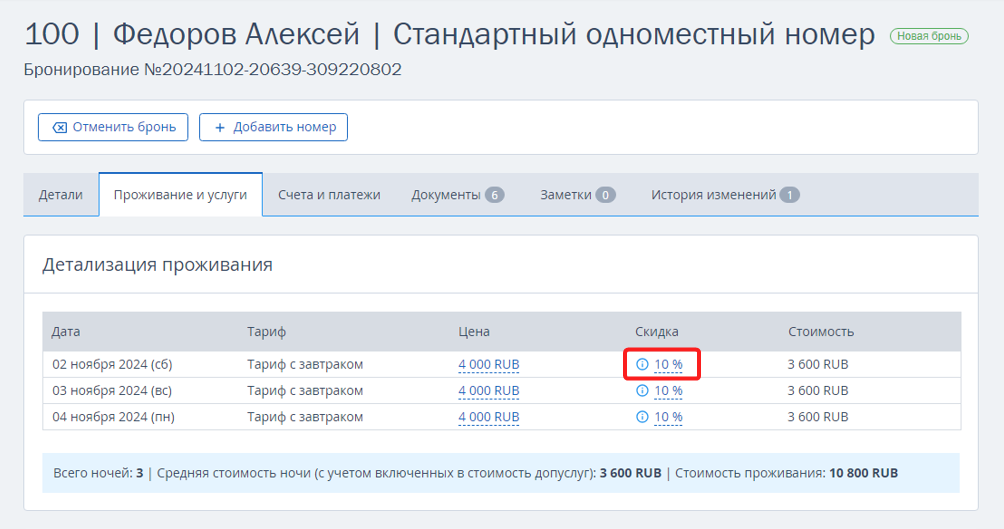Edit the 4 000 RUB price for 02 ноября
Screen dimensions: 1004x529
[x=489, y=364]
